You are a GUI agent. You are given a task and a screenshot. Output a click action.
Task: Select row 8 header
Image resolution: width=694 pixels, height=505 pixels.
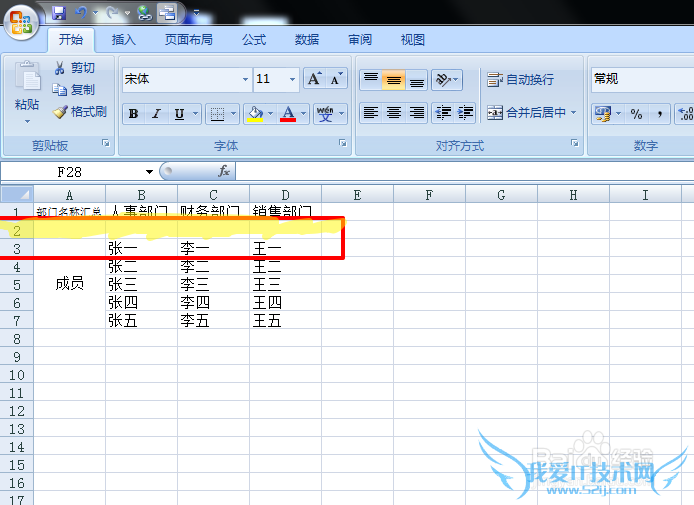click(17, 339)
